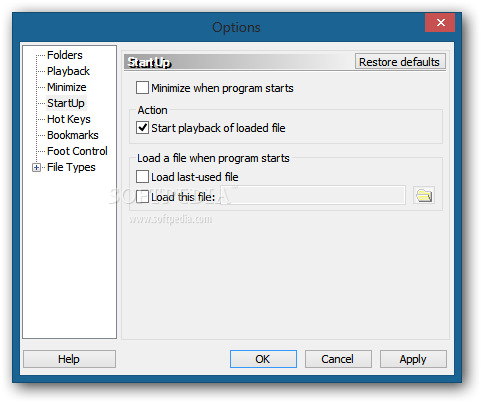Open the Hot Keys settings
This screenshot has height=403, width=482.
(x=69, y=119)
